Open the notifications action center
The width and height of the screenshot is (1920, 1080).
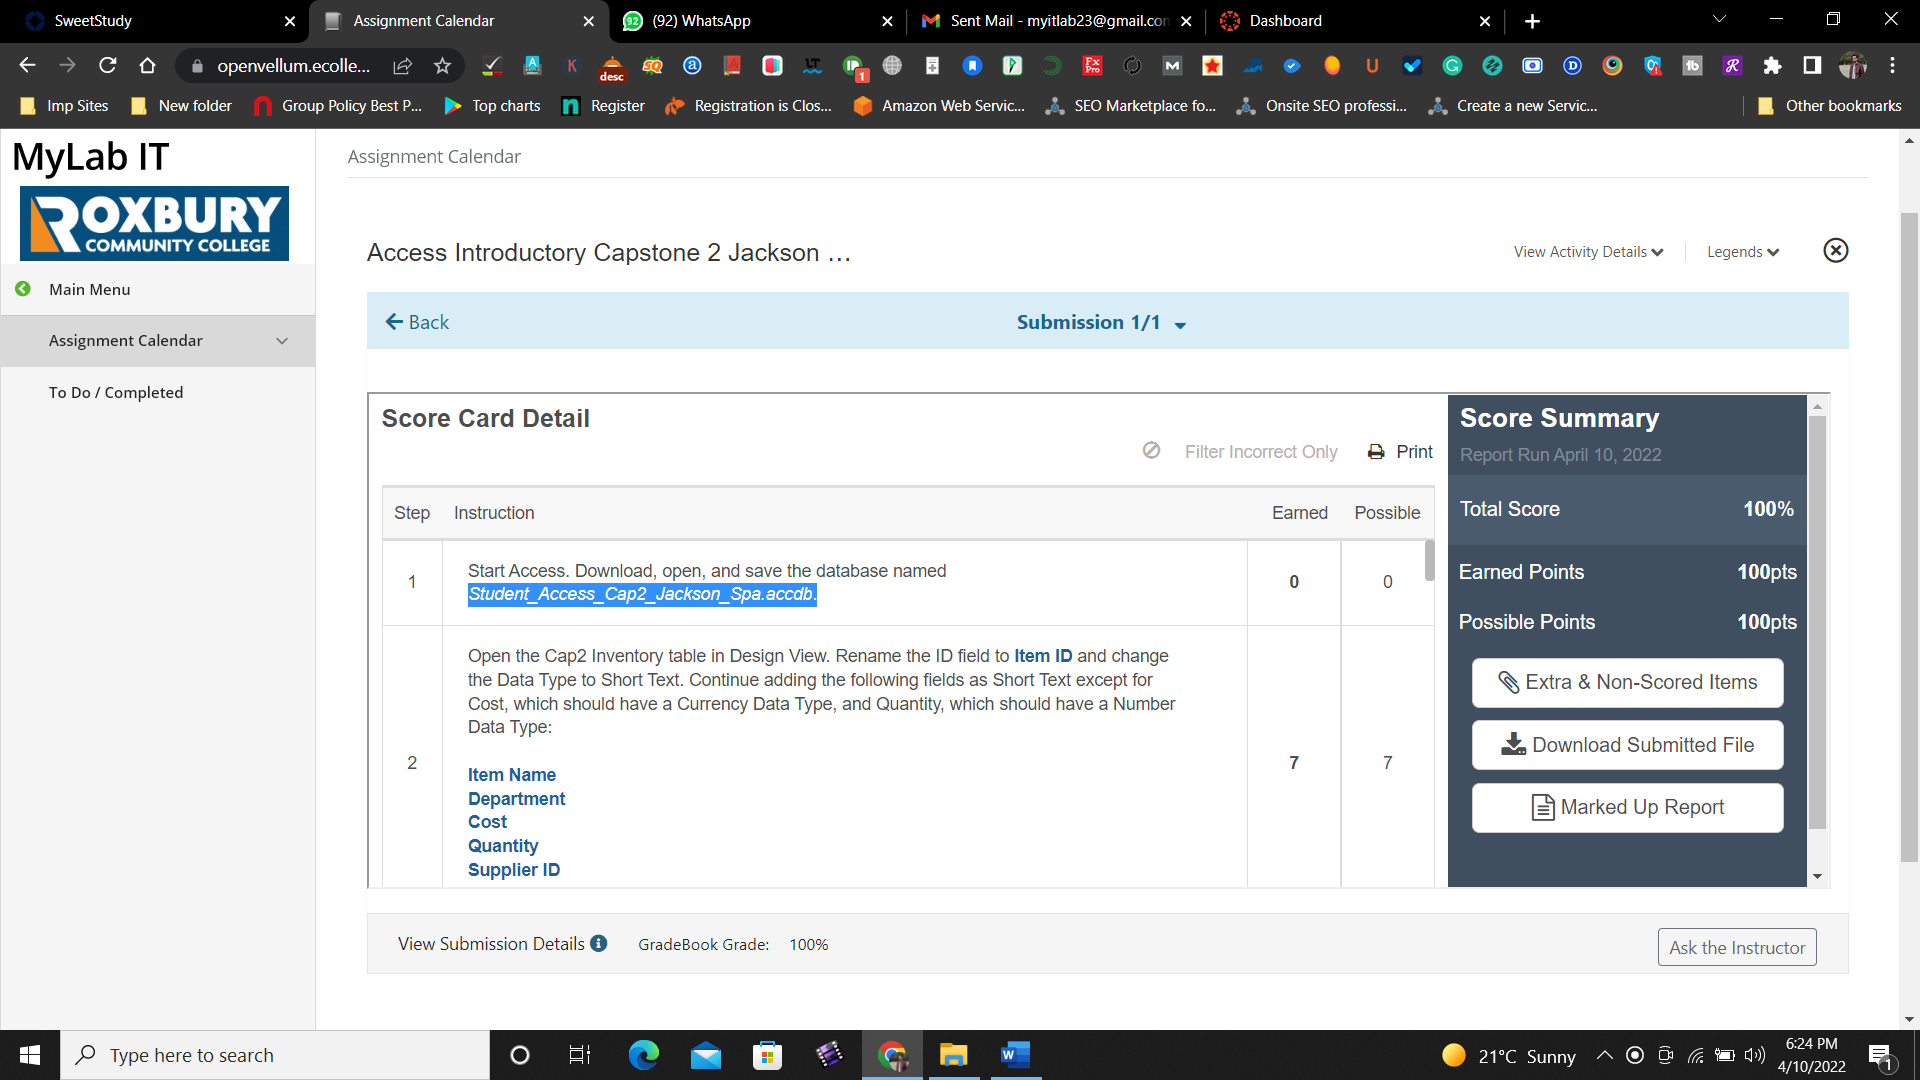pos(1880,1056)
